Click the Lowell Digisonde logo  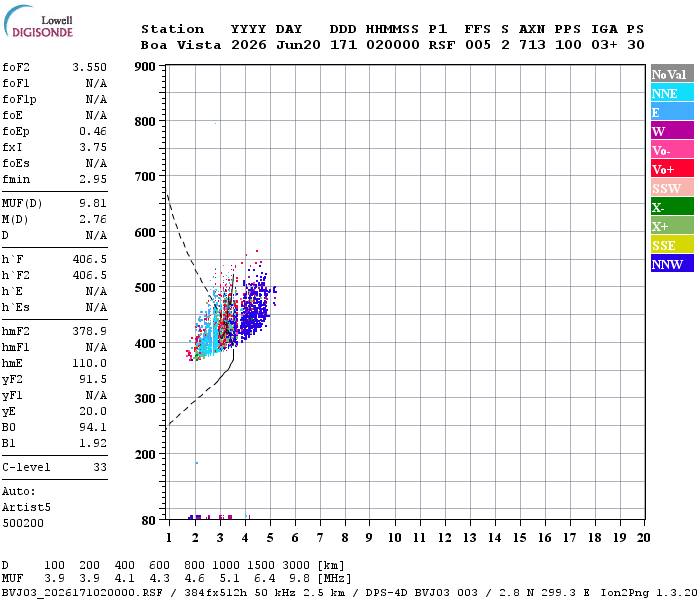[38, 21]
